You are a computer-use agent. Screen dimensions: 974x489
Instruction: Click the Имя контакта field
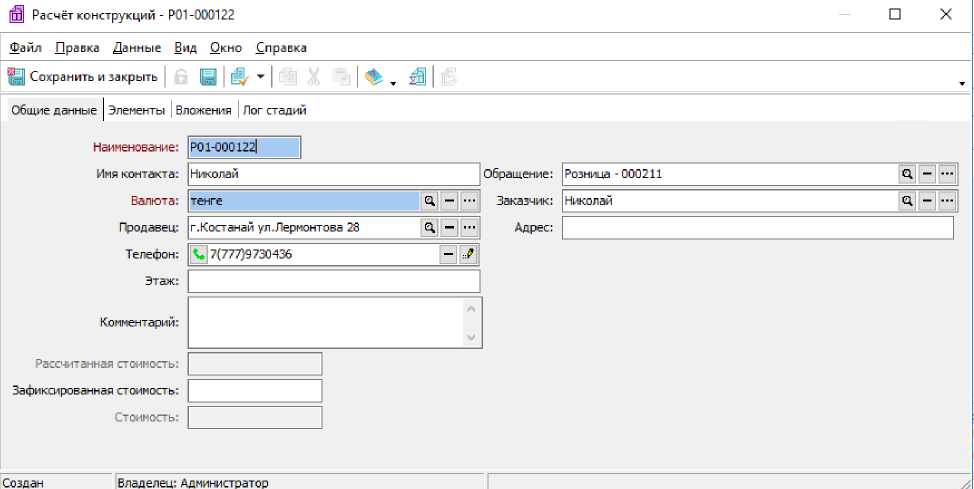(x=334, y=174)
